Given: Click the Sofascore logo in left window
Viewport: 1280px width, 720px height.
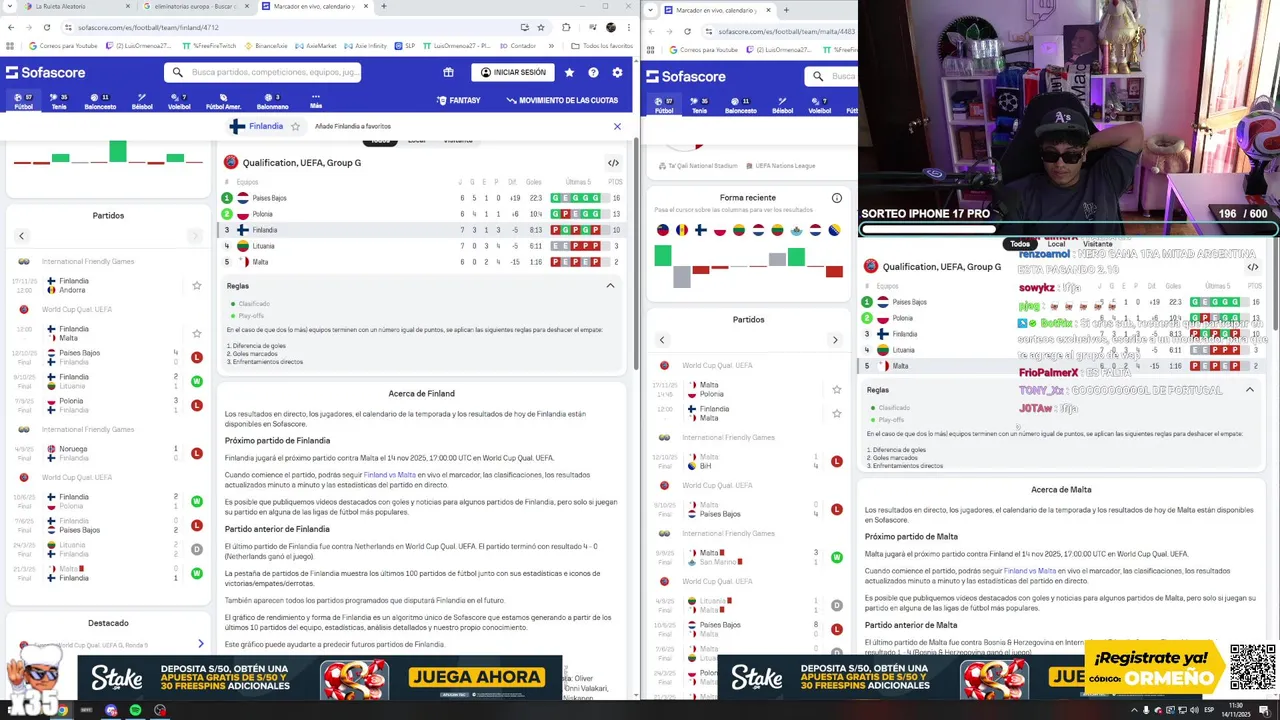Looking at the screenshot, I should point(45,72).
